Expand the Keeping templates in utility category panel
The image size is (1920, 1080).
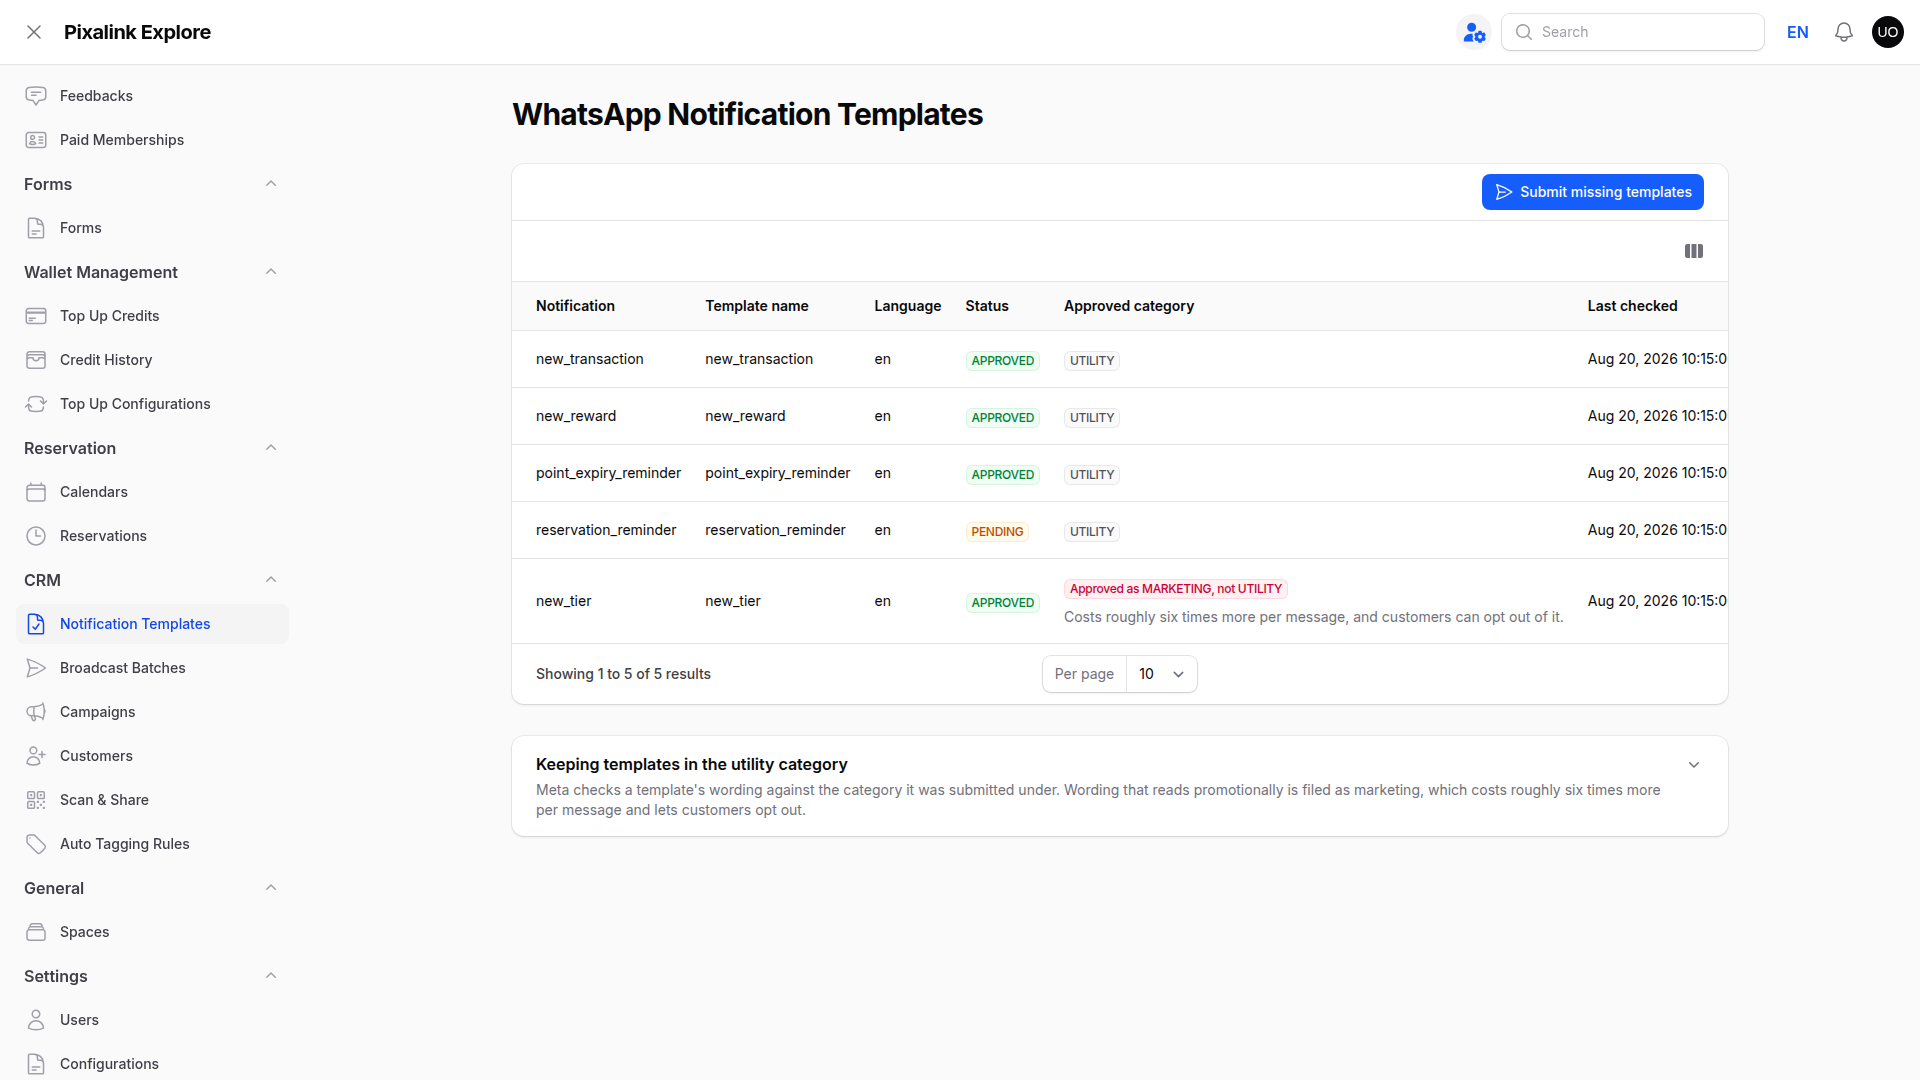[x=1694, y=765]
